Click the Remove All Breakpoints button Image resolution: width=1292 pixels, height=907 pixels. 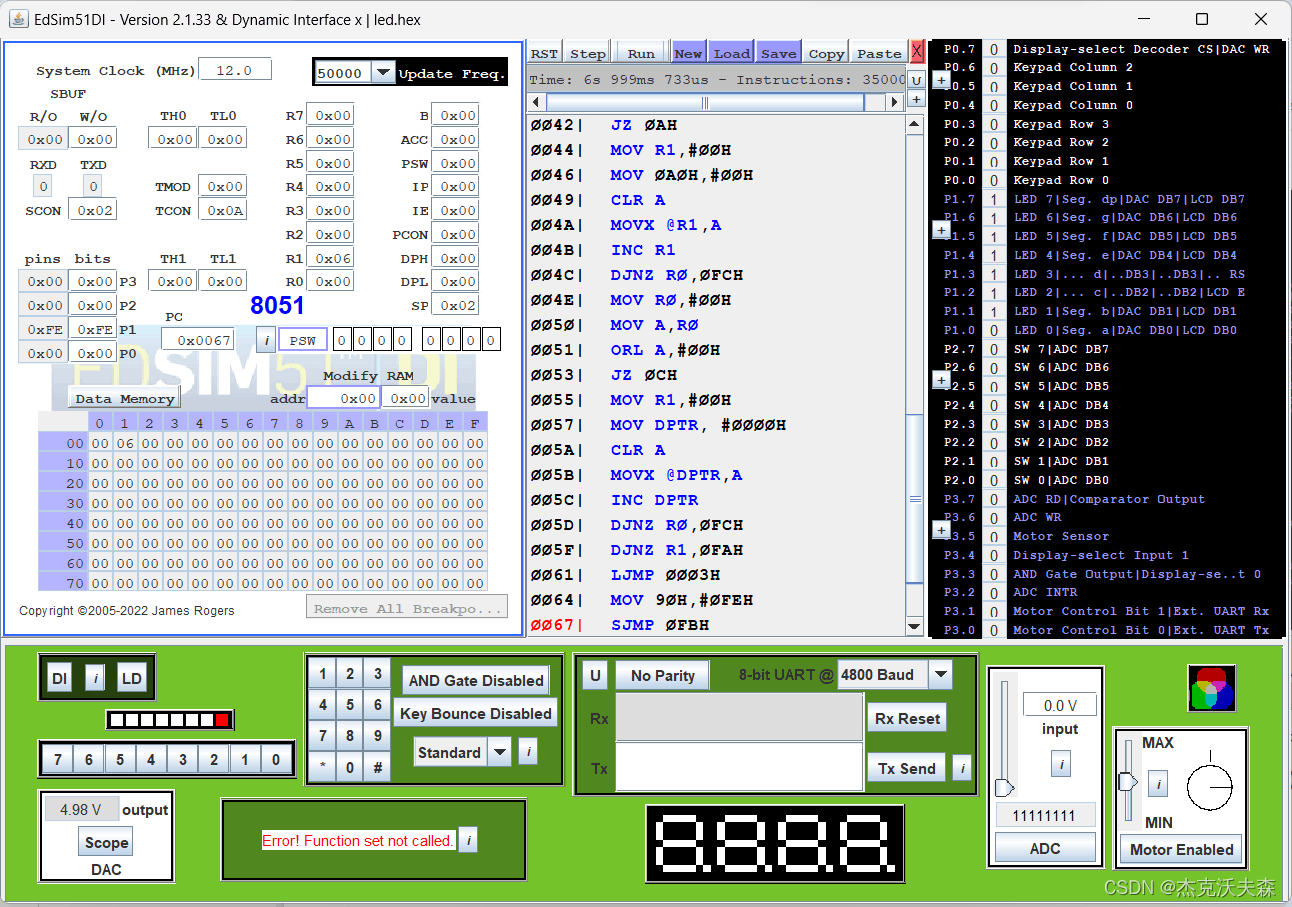pos(407,607)
